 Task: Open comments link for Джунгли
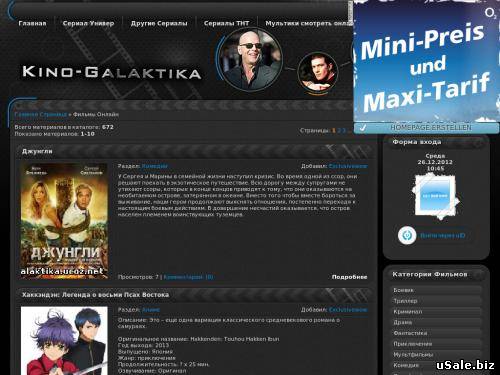[x=189, y=277]
